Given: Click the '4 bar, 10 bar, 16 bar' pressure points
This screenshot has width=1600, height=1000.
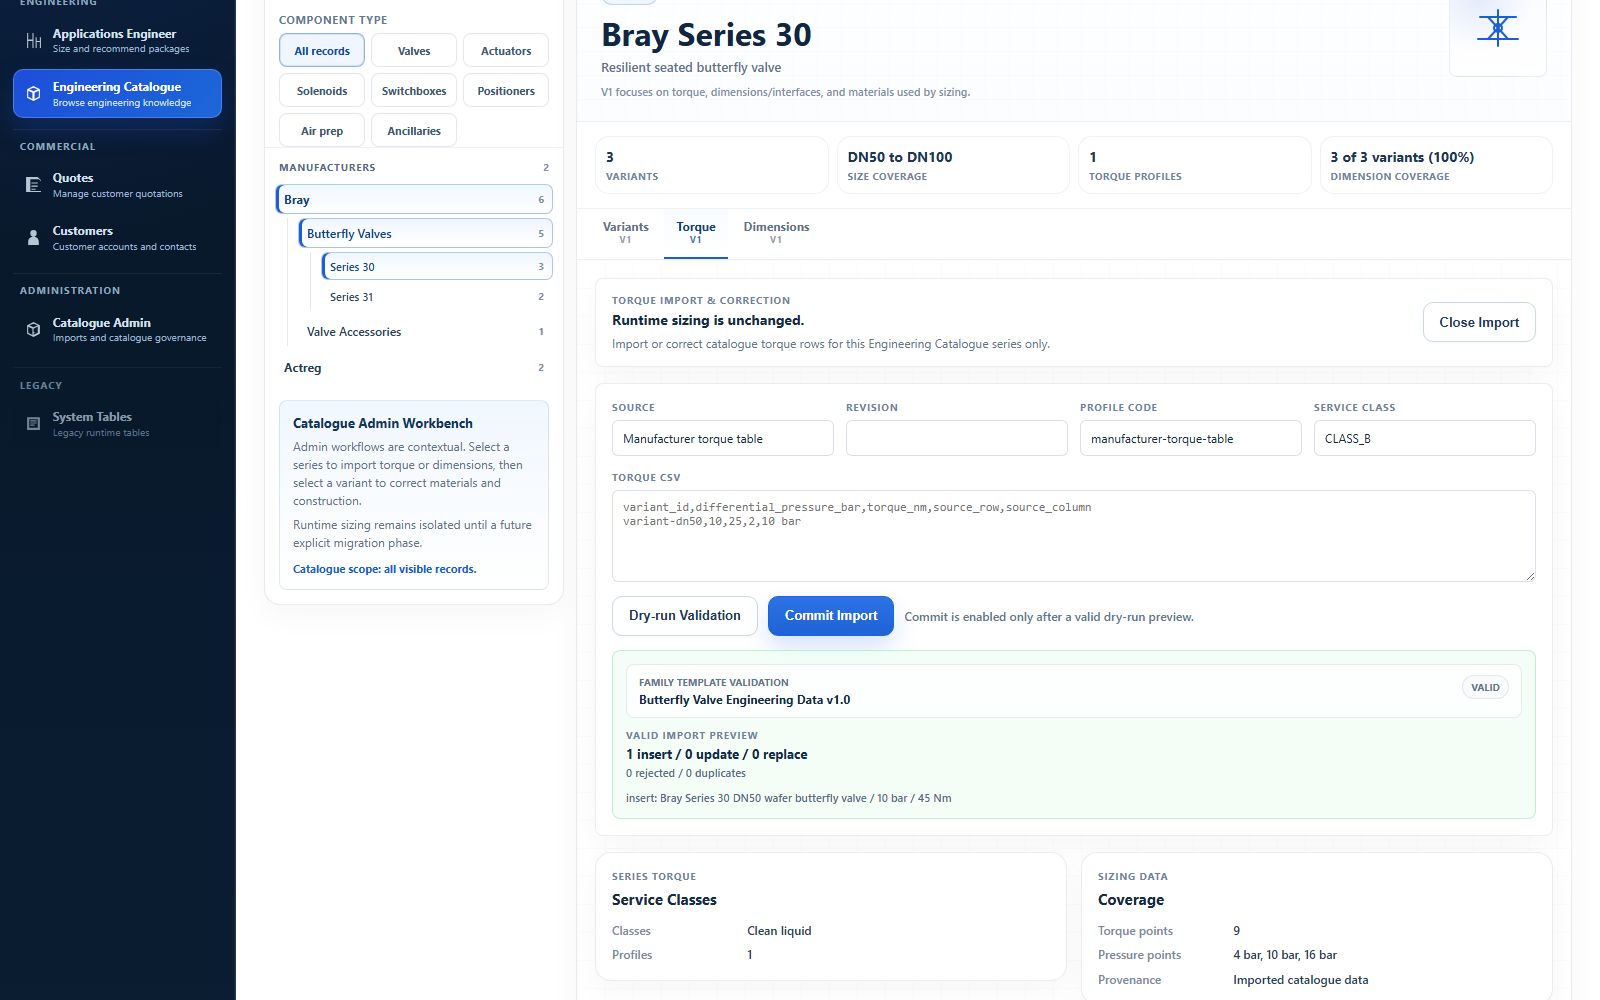Looking at the screenshot, I should click(1285, 955).
